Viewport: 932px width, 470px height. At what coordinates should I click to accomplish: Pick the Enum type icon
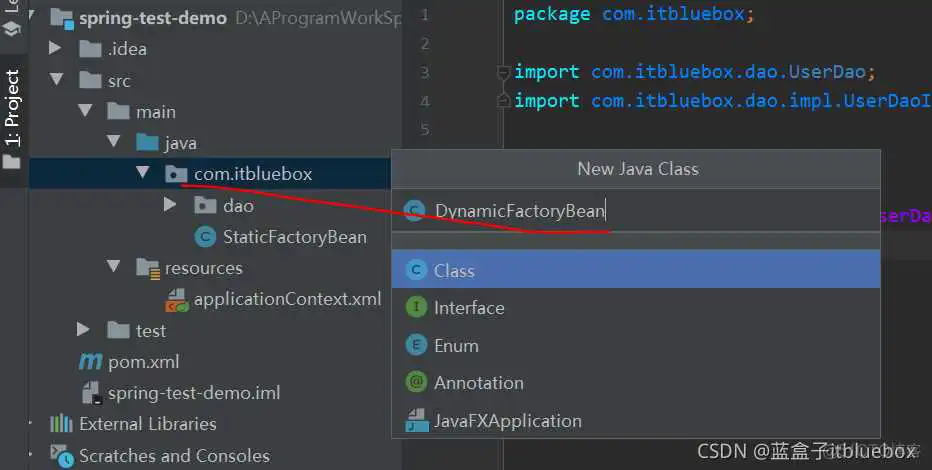click(x=416, y=346)
